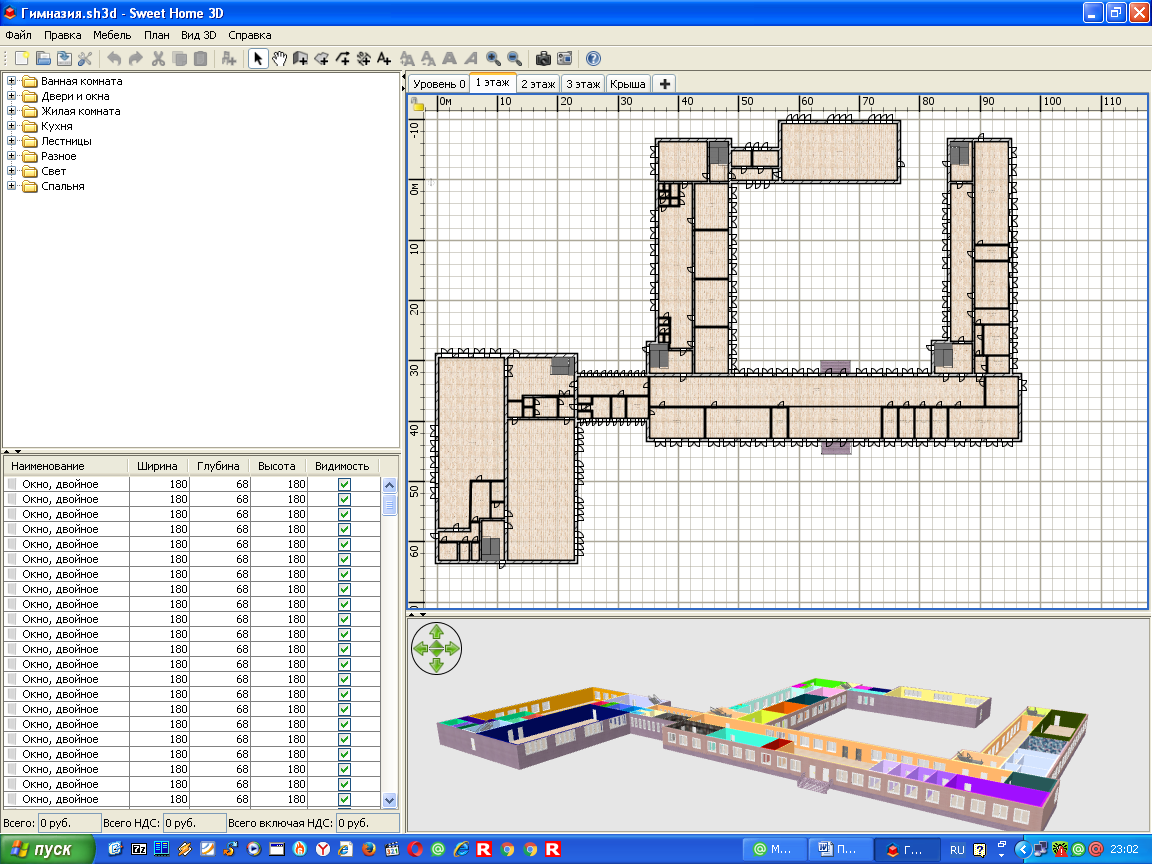Undo the last action
This screenshot has height=864, width=1152.
pos(114,59)
